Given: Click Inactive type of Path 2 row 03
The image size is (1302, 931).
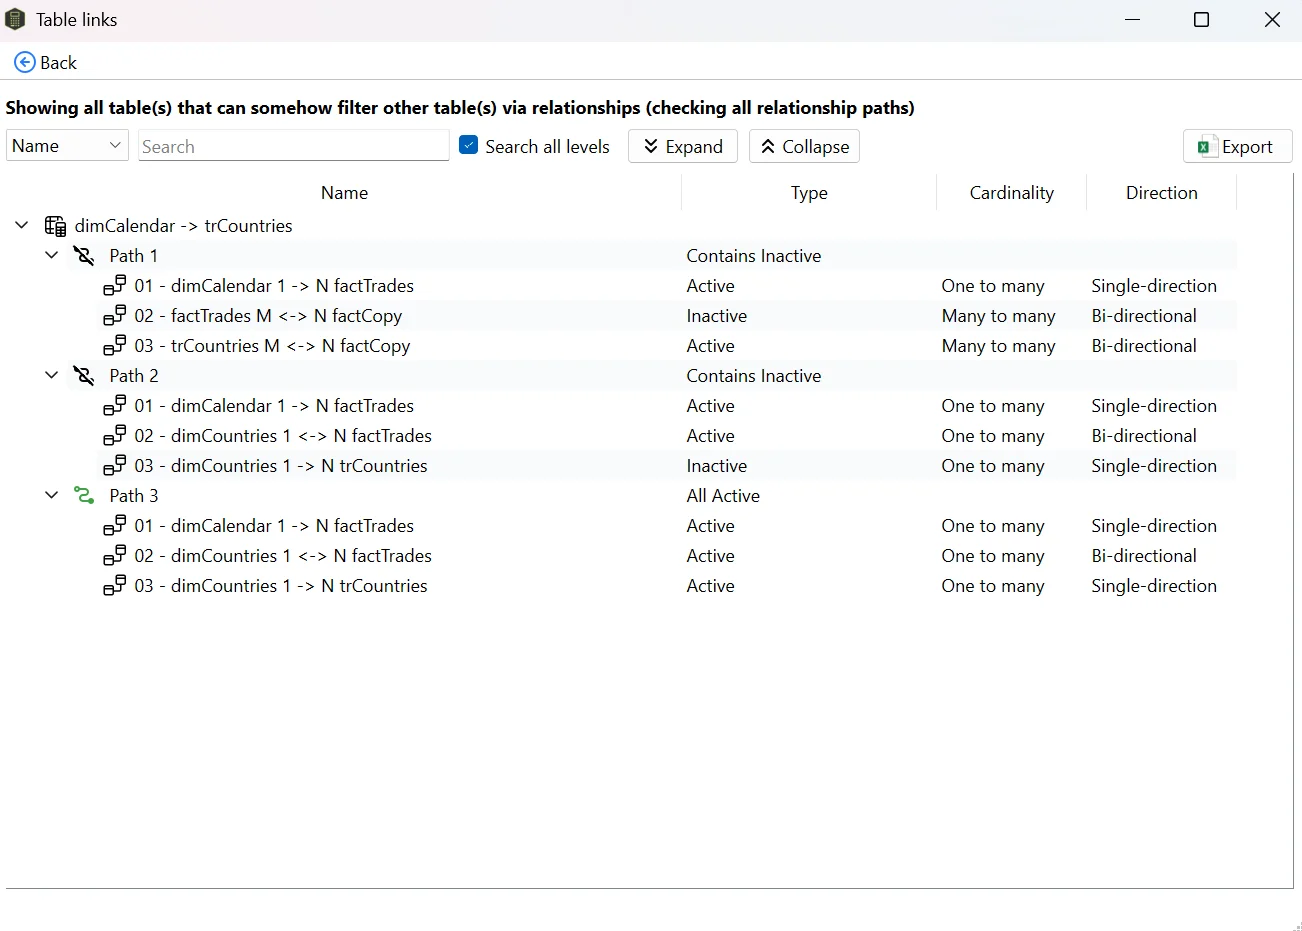Looking at the screenshot, I should [716, 466].
